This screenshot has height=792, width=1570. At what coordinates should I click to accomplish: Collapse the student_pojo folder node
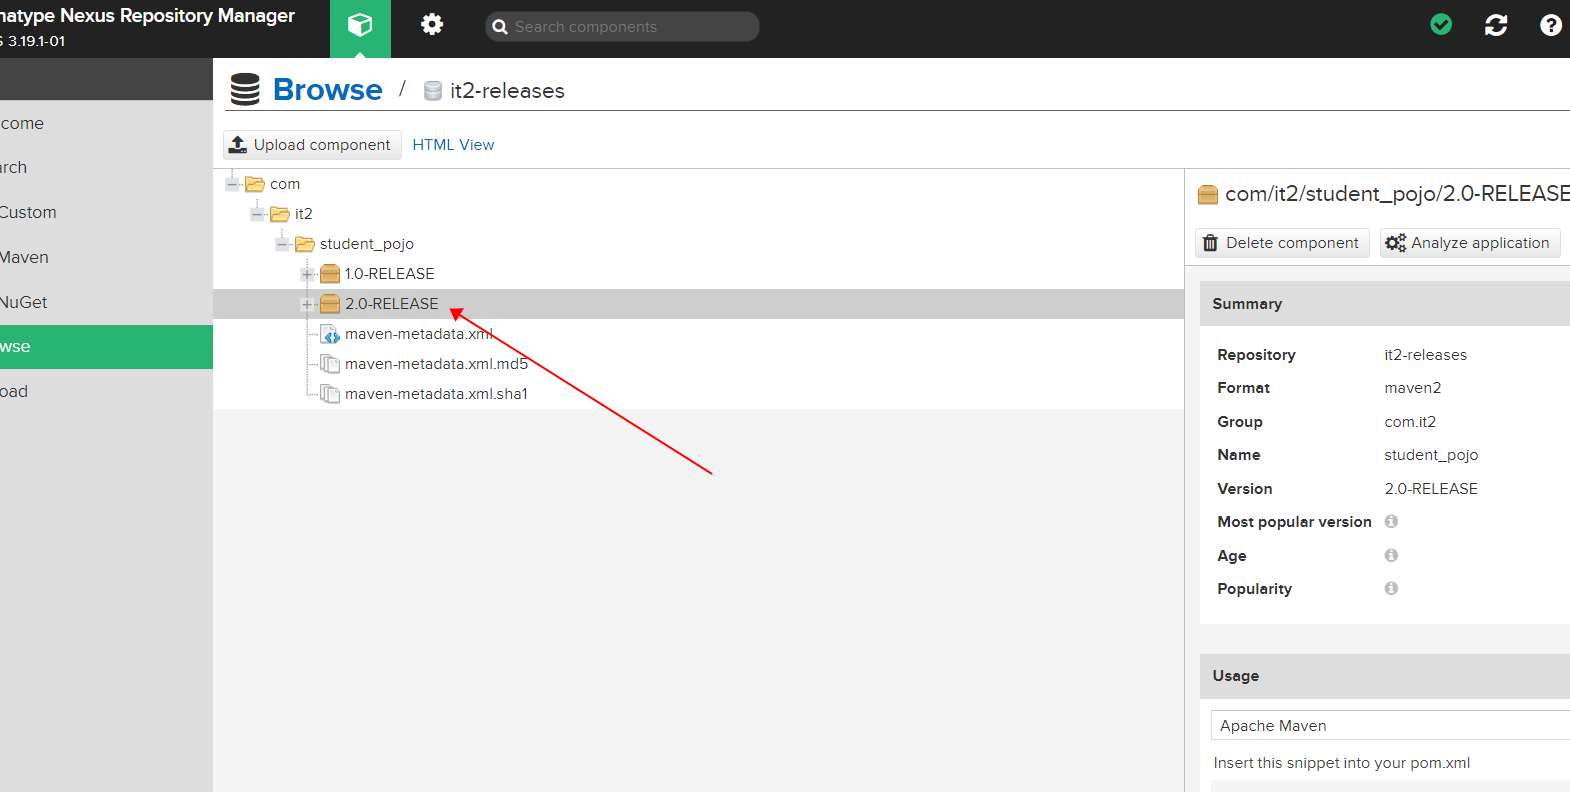[x=282, y=244]
